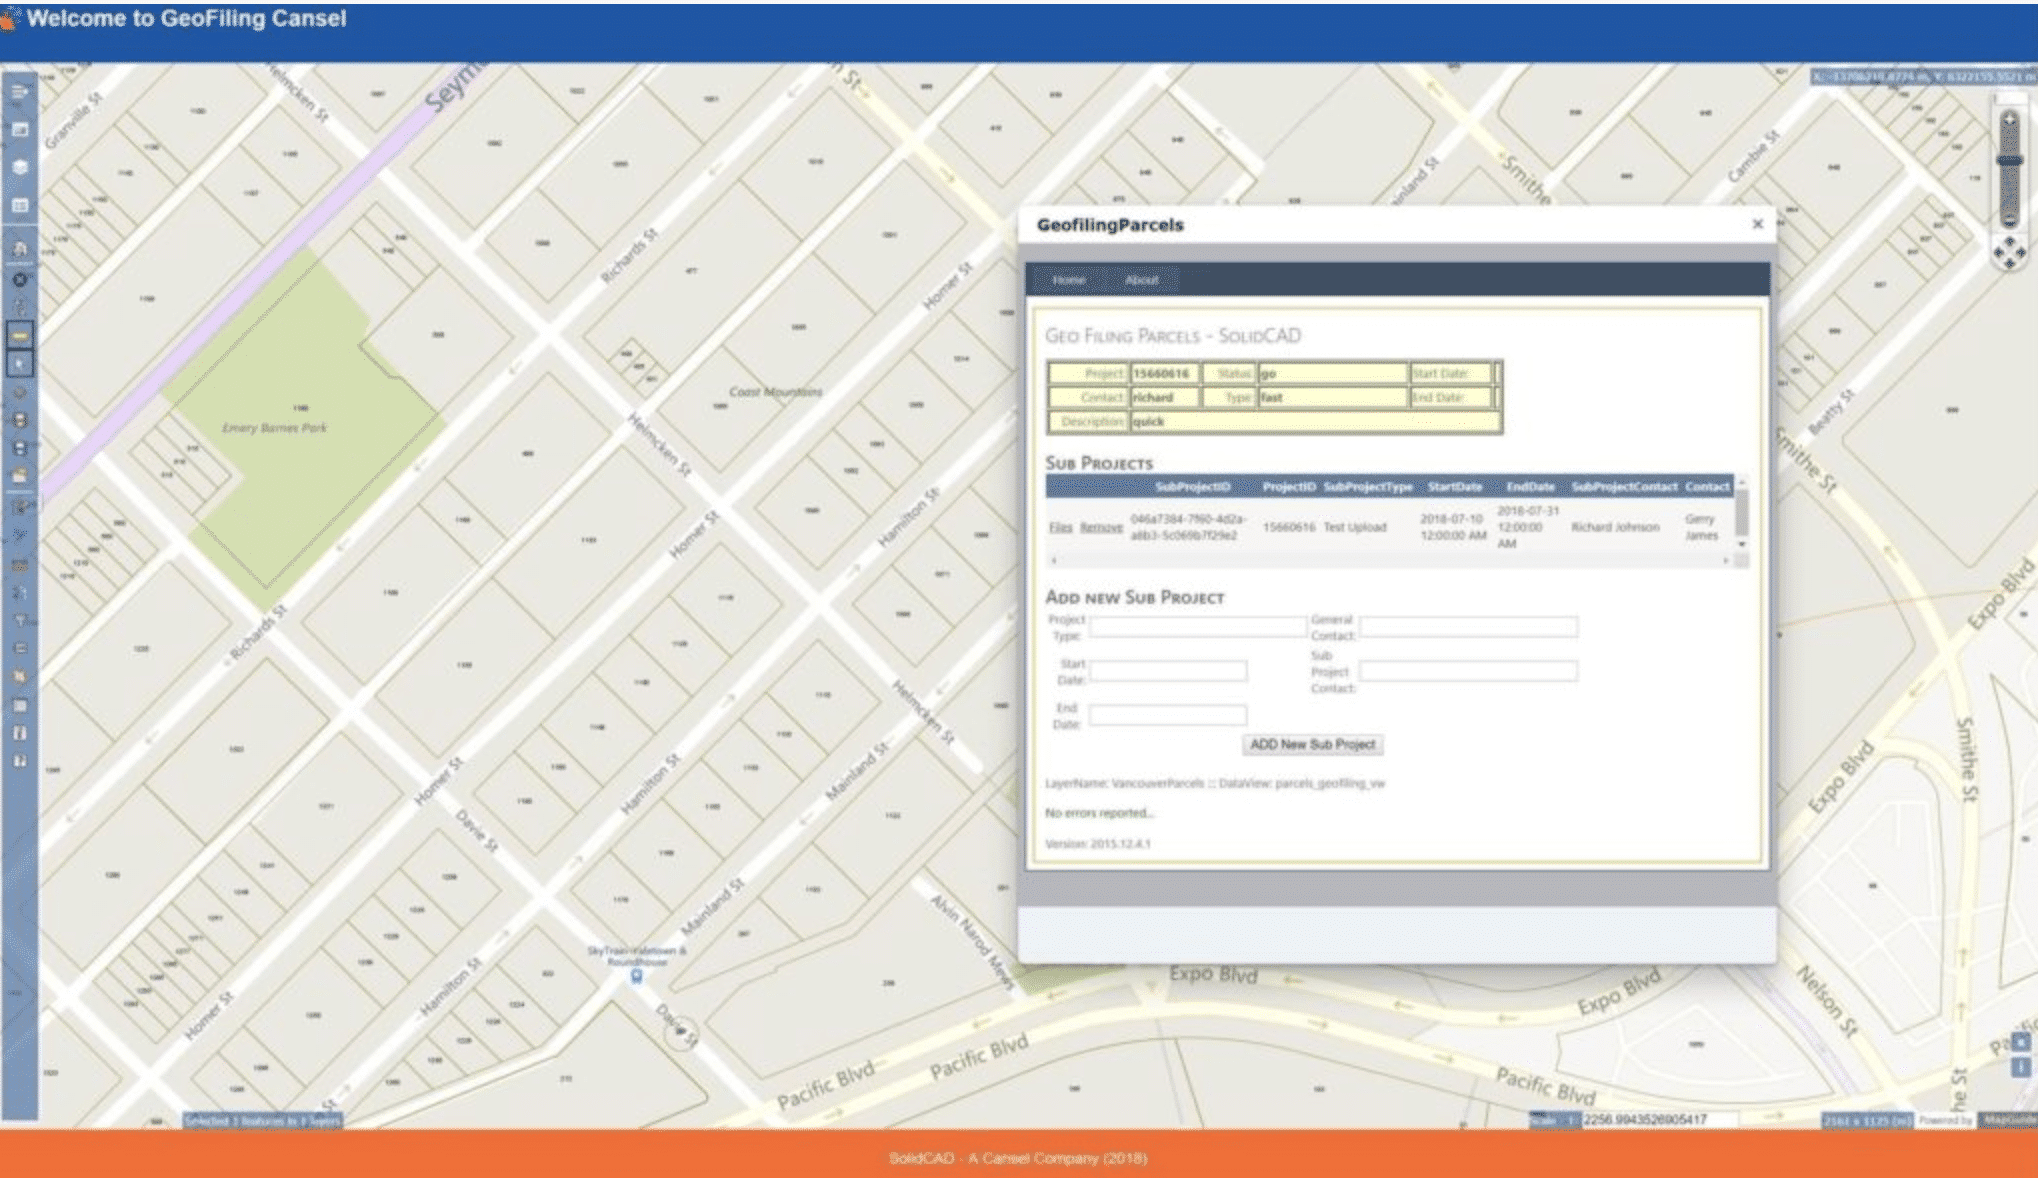
Task: Click the map size readout in status bar
Action: 1866,1121
